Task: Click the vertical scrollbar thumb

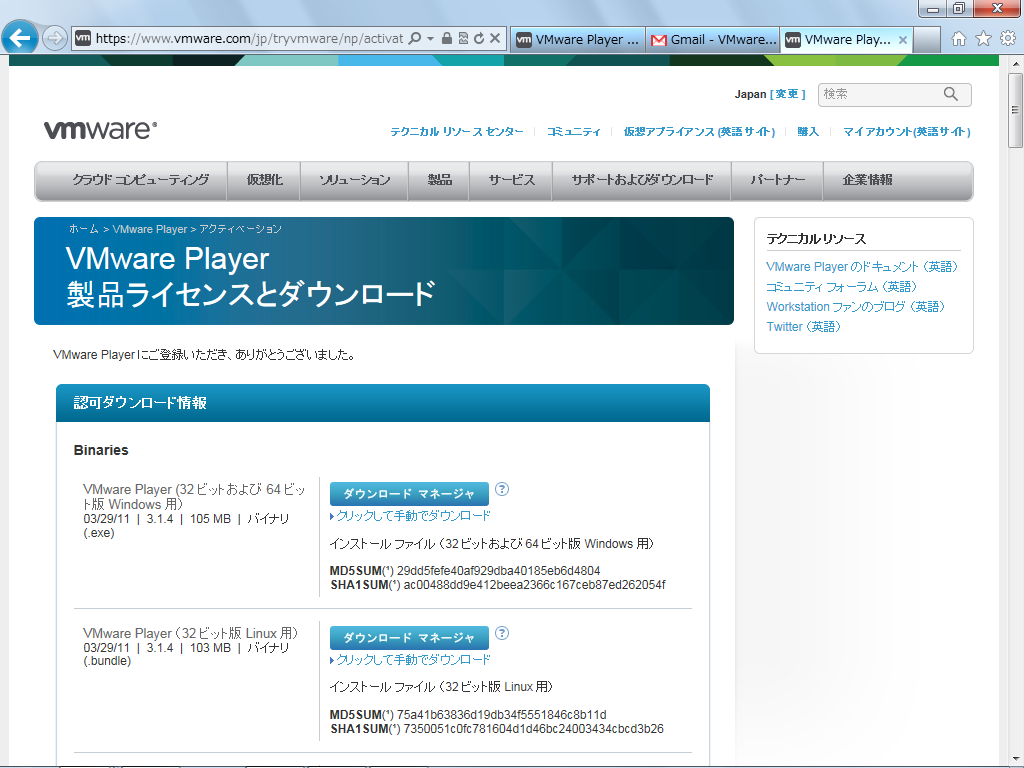Action: pos(1015,110)
